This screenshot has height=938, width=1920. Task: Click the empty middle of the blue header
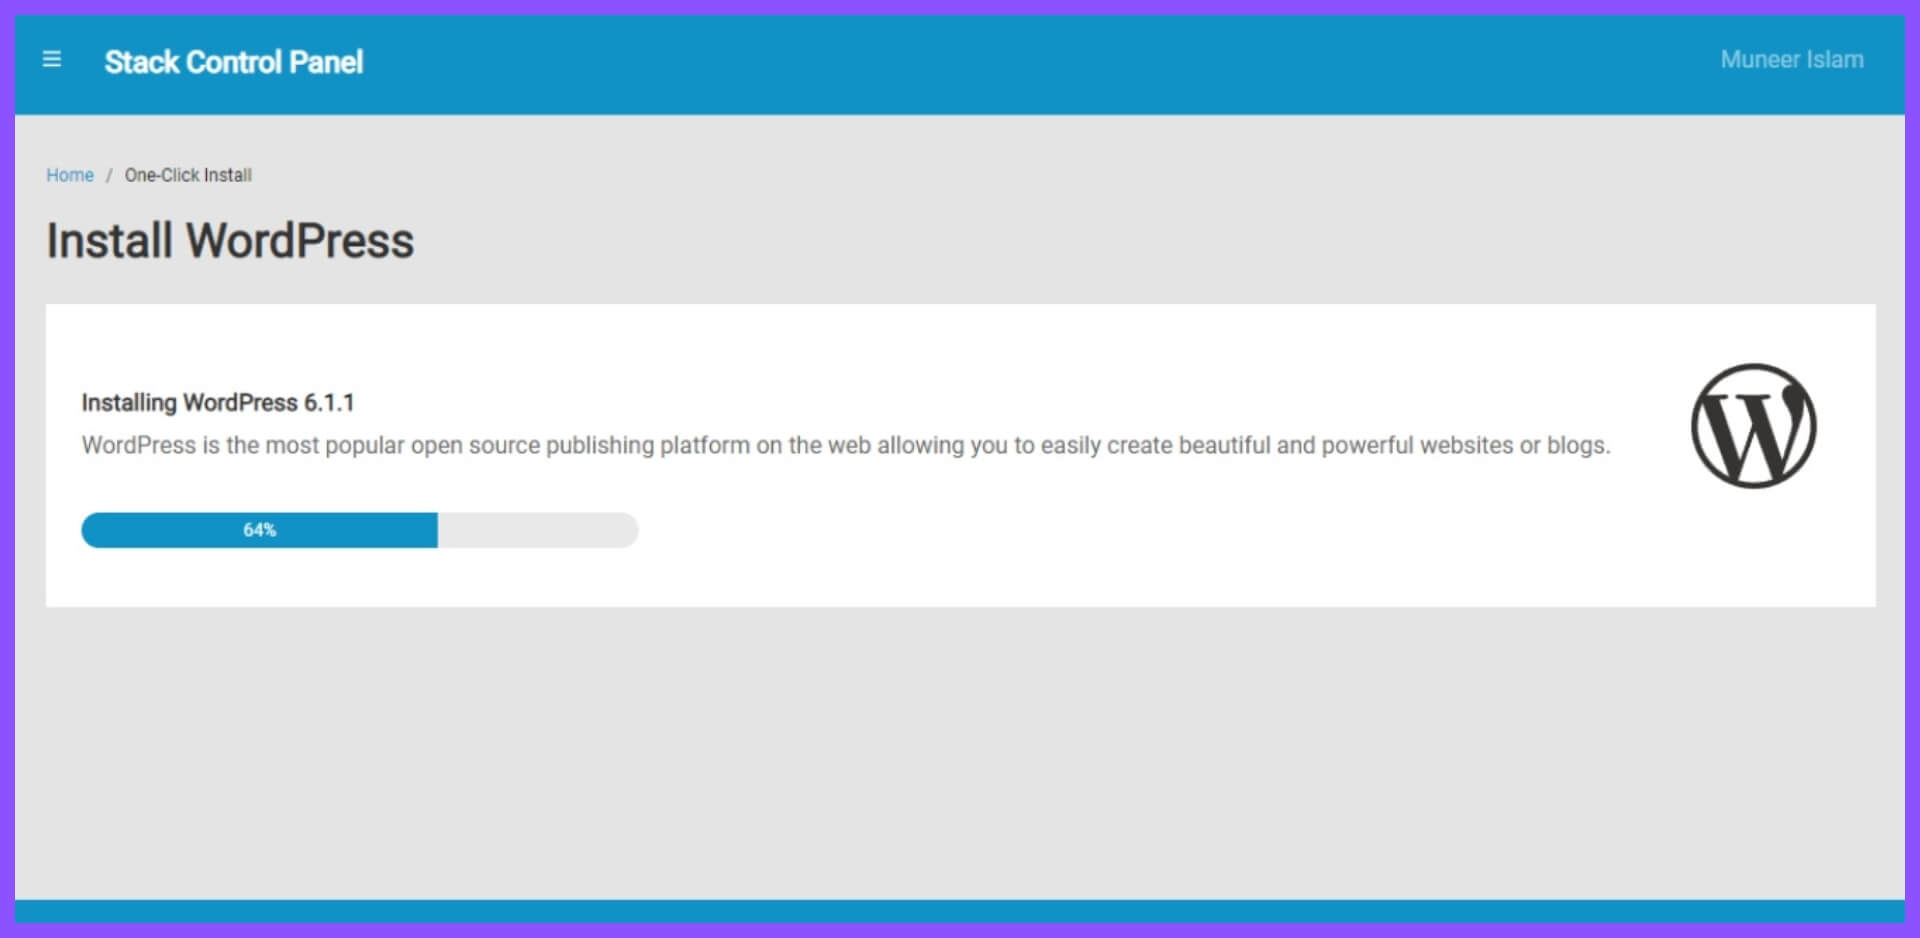coord(1000,62)
